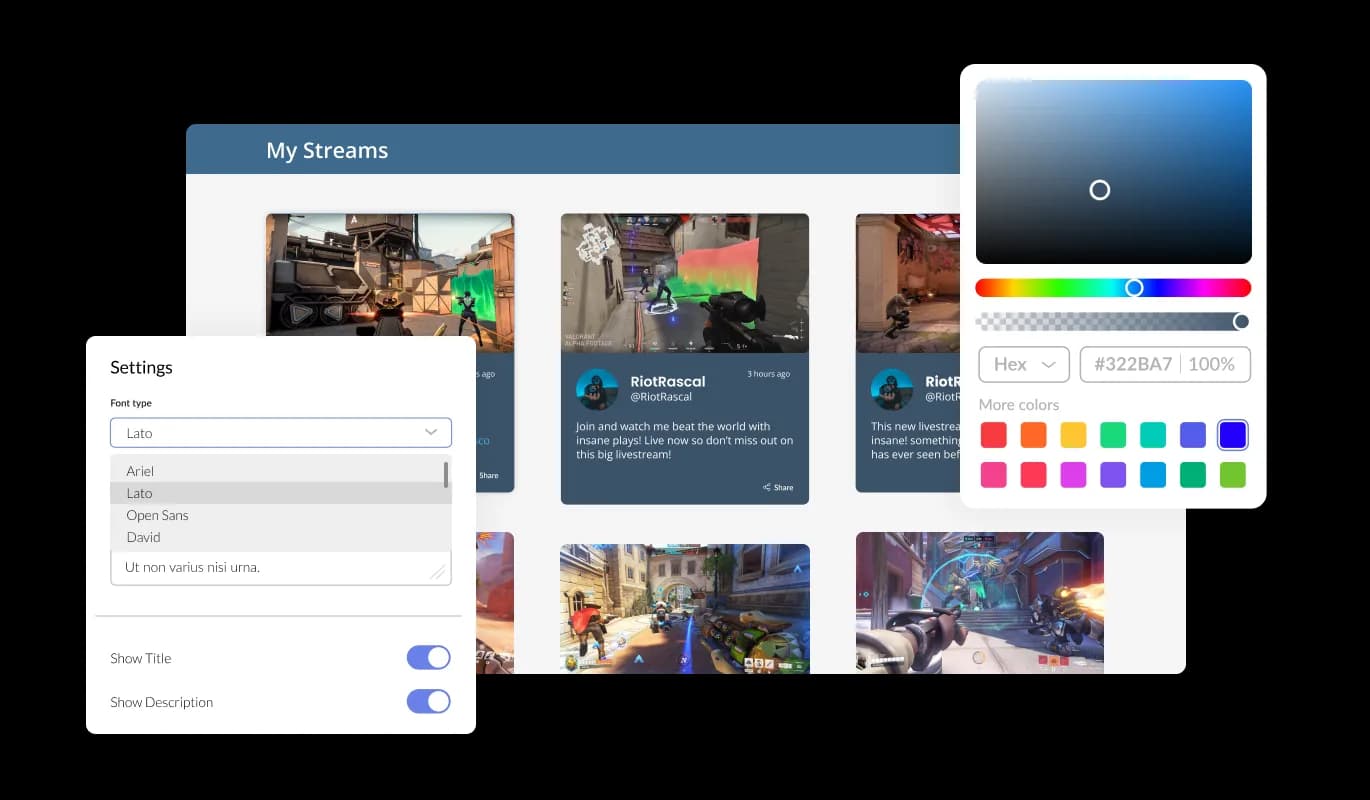Screen dimensions: 1370x800
Task: Click the font list scrollbar
Action: pyautogui.click(x=446, y=474)
